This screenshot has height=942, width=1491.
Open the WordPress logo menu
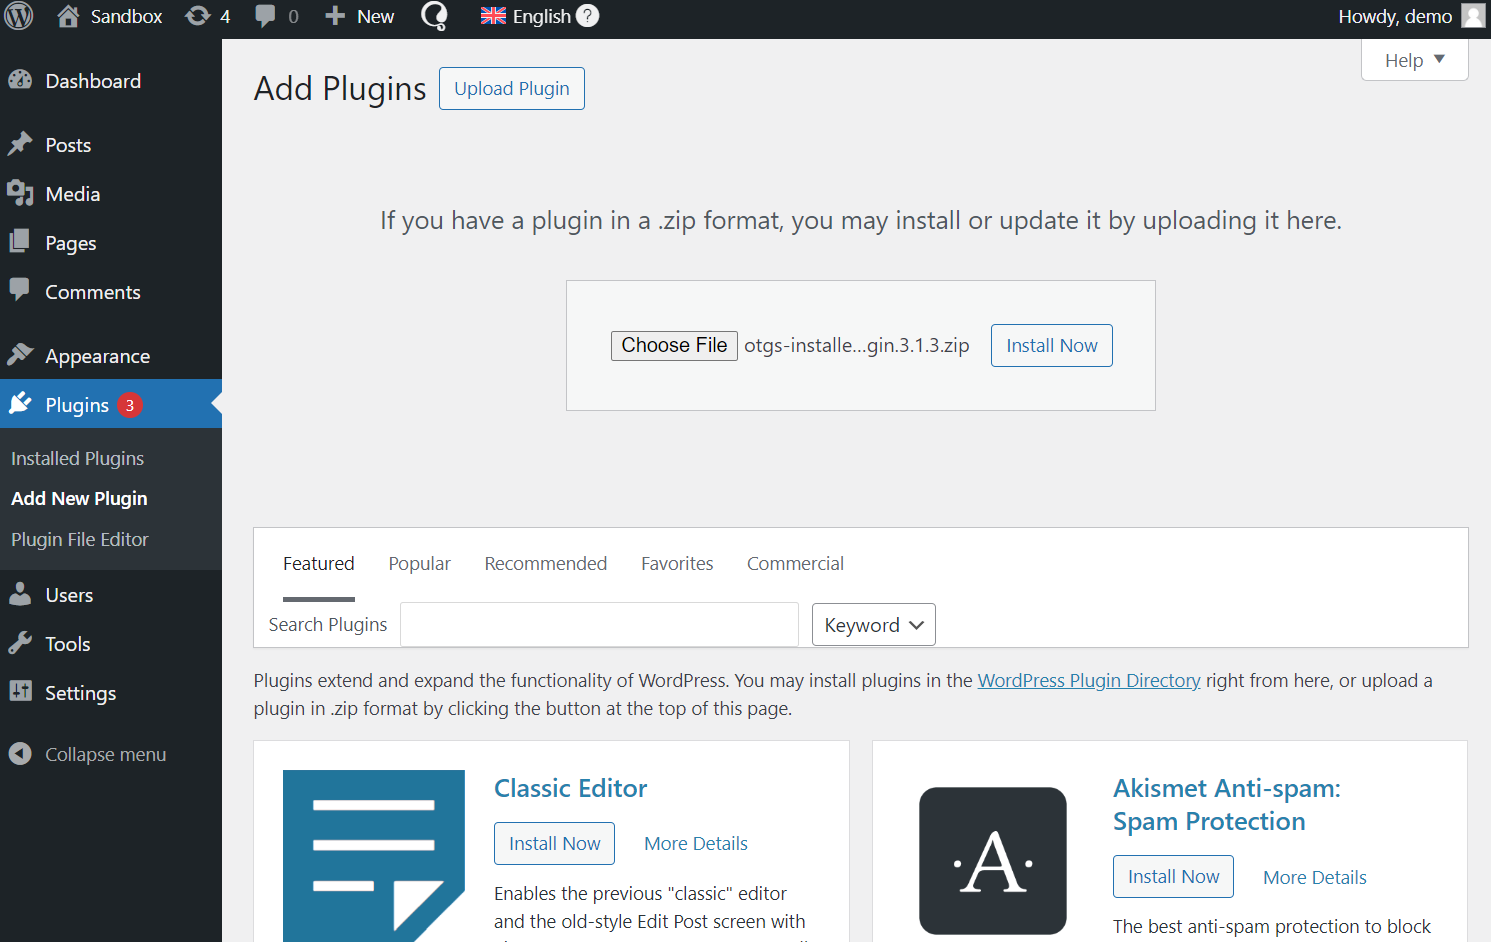pyautogui.click(x=18, y=16)
